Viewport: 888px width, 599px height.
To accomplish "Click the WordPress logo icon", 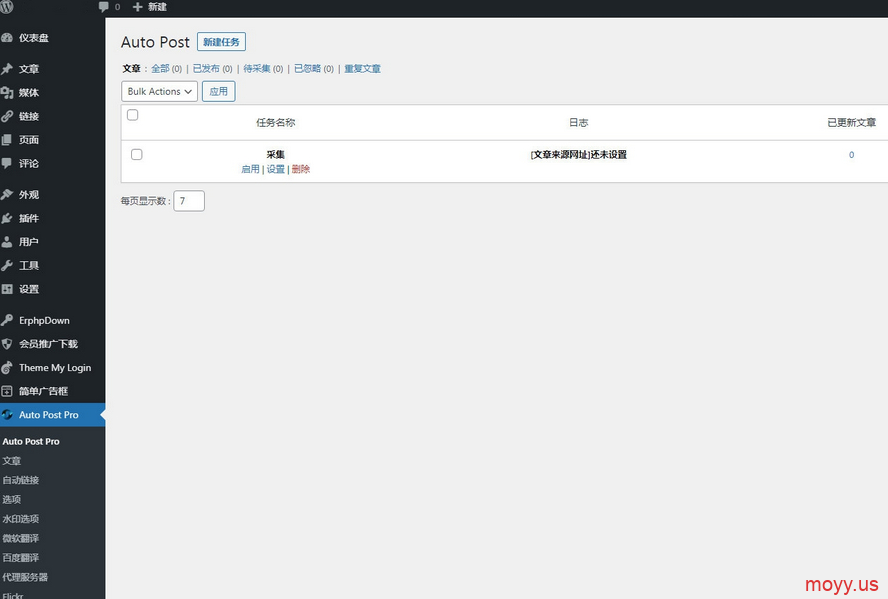I will click(6, 7).
